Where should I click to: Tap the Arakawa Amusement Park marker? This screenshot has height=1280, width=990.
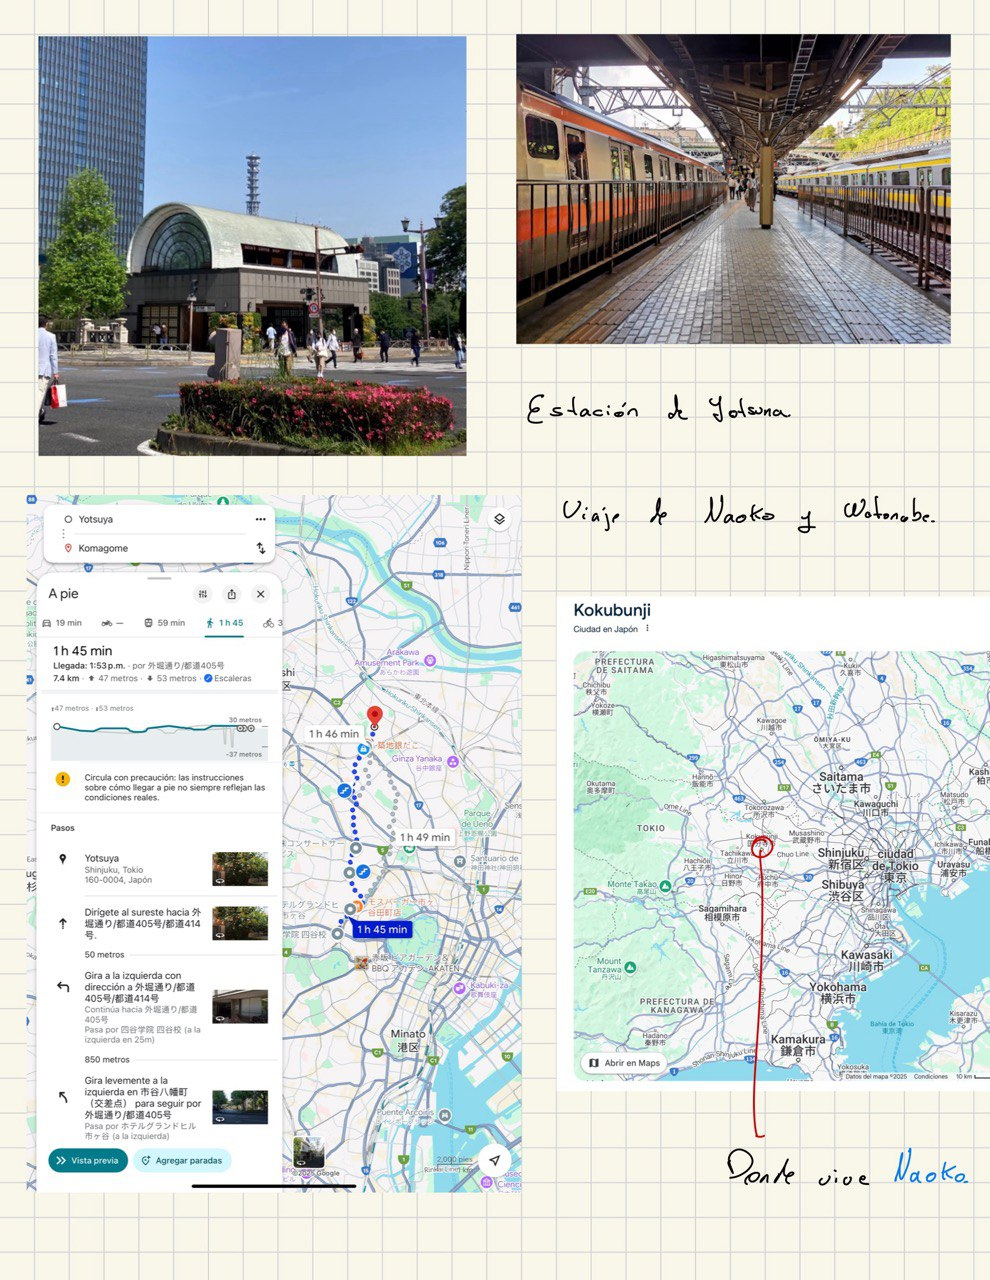[430, 661]
